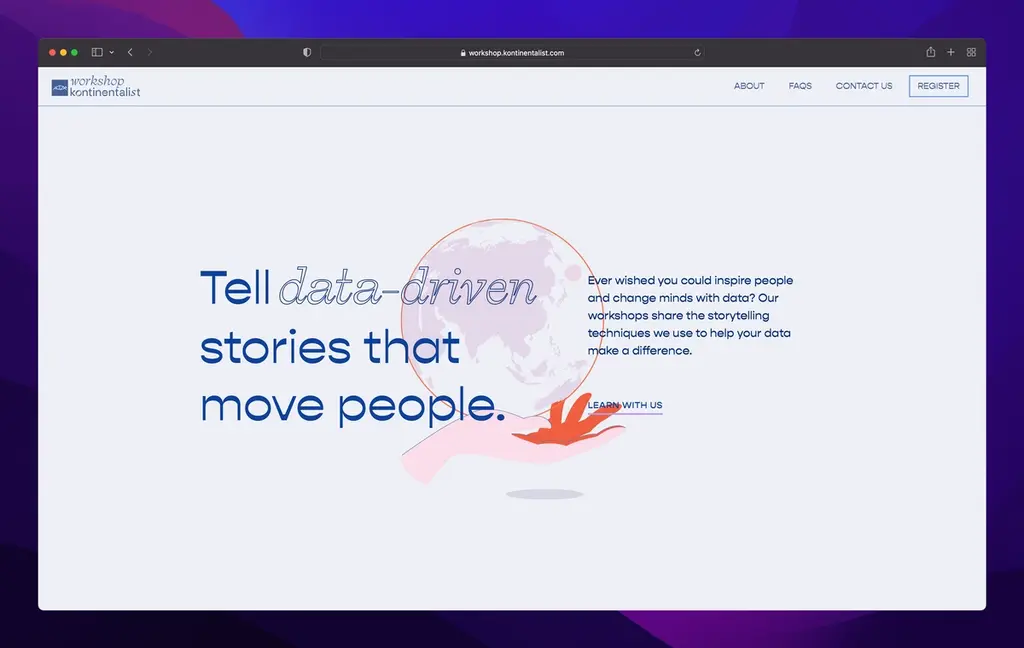This screenshot has height=648, width=1024.
Task: Minimize the window with the yellow button
Action: coord(63,52)
